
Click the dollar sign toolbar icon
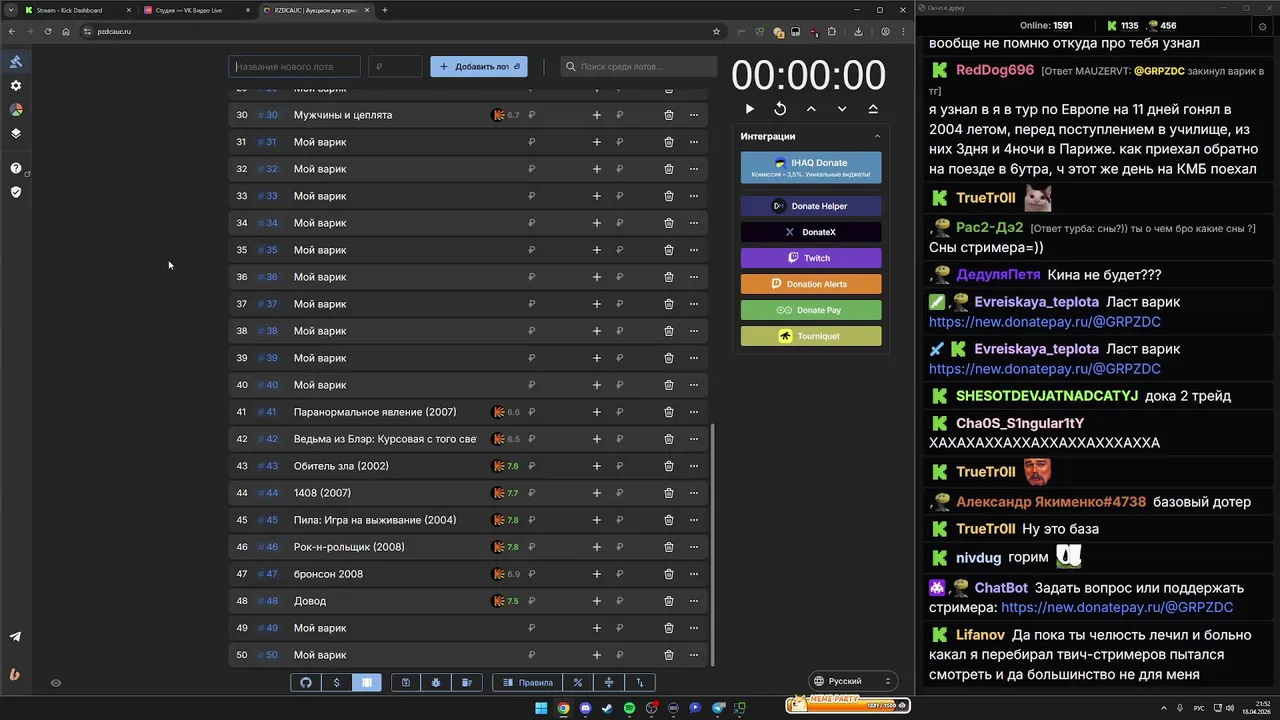point(336,682)
